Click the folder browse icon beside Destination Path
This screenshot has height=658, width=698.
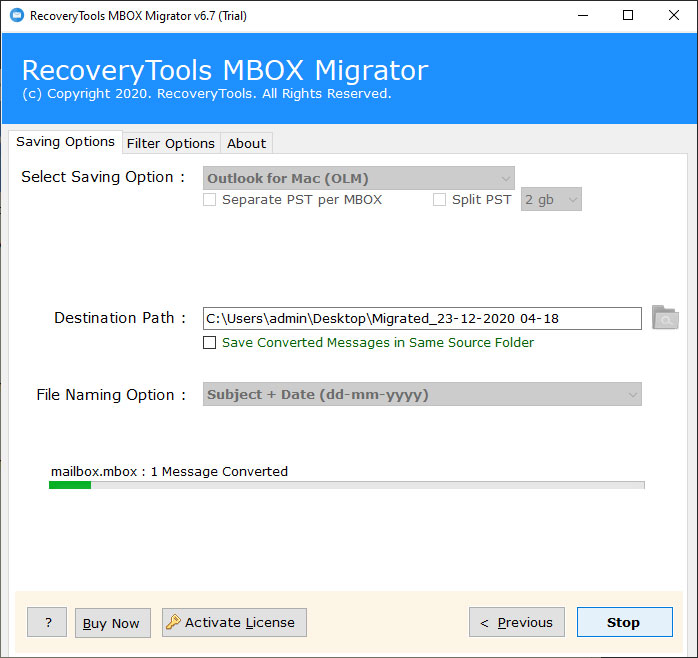[x=665, y=318]
